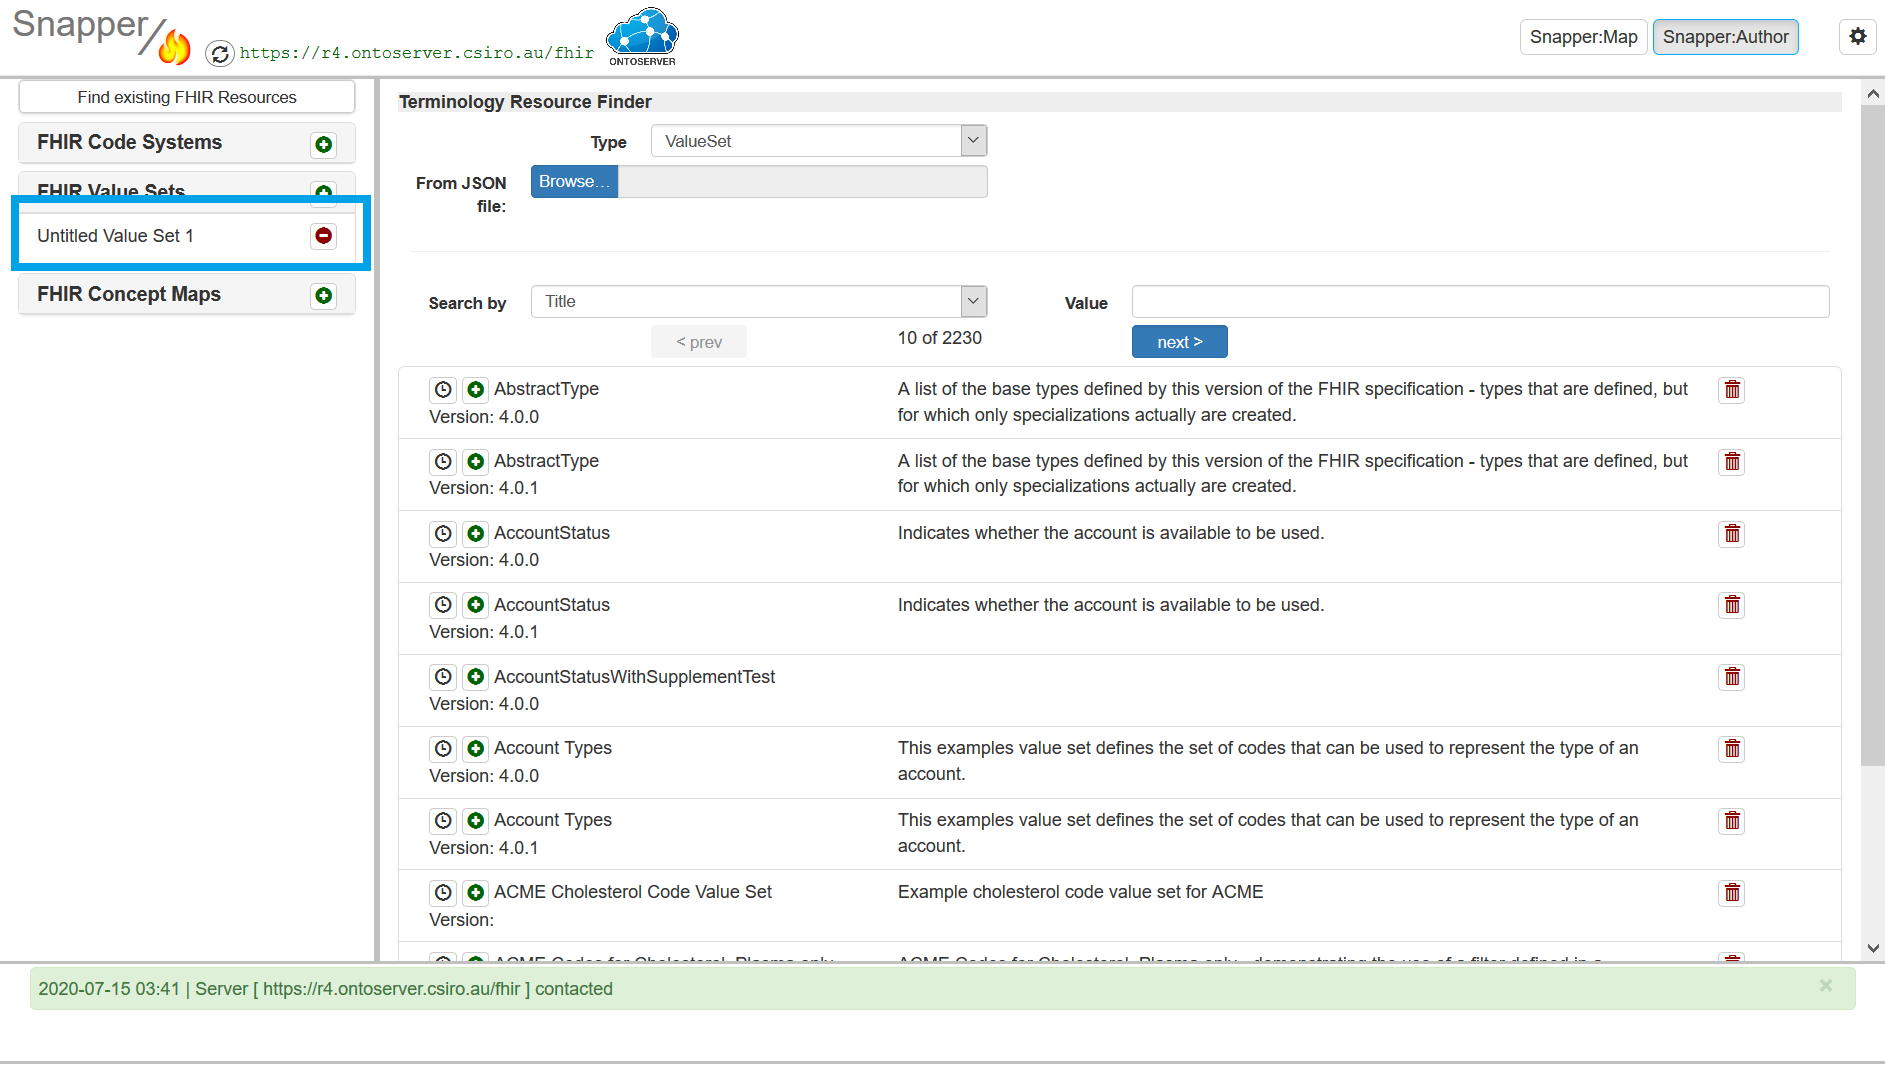This screenshot has width=1885, height=1092.
Task: Click the scroll up arrow of results panel
Action: pyautogui.click(x=1872, y=93)
